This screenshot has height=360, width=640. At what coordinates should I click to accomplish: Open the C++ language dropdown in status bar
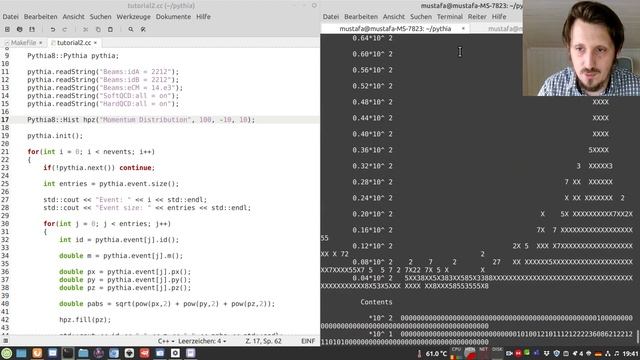click(166, 341)
